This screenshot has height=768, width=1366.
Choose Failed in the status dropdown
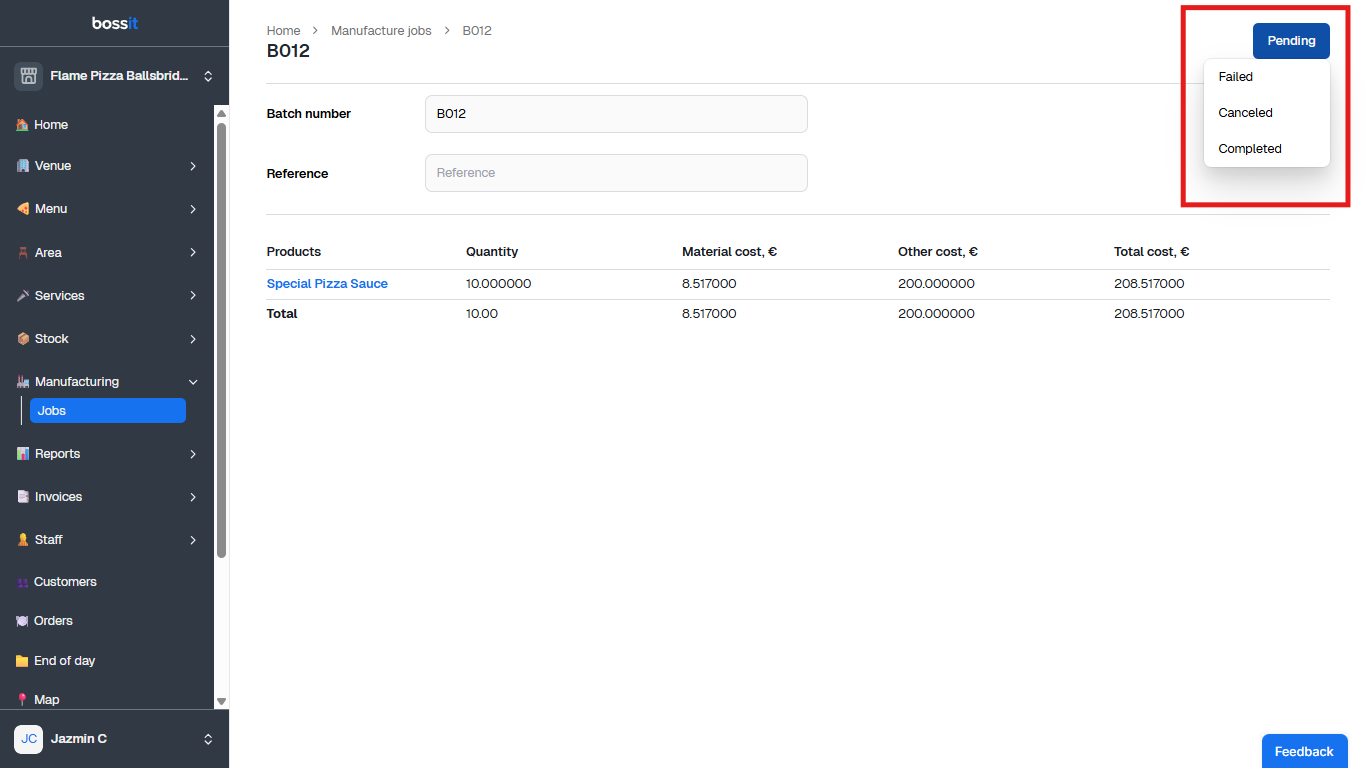[x=1235, y=77]
